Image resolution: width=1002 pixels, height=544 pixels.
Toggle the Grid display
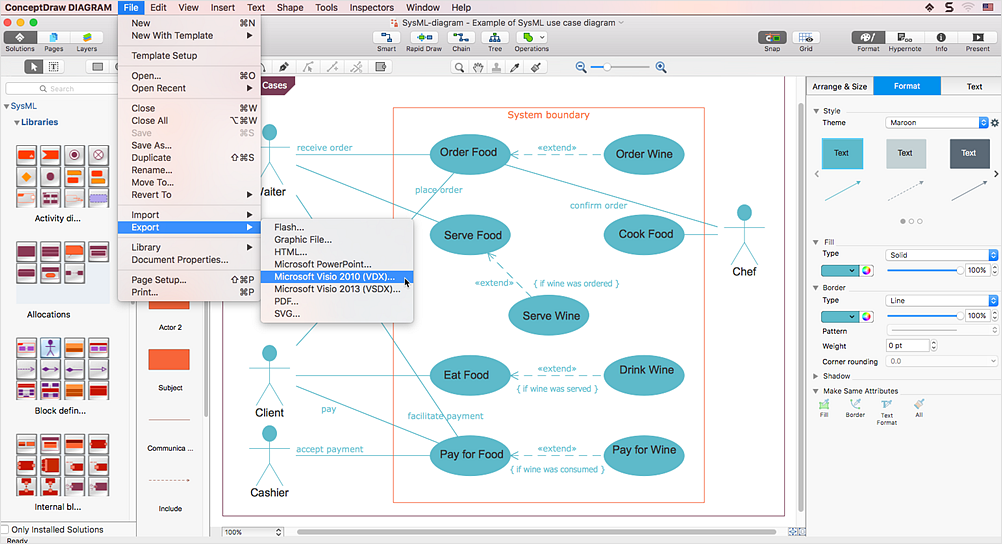(x=806, y=38)
